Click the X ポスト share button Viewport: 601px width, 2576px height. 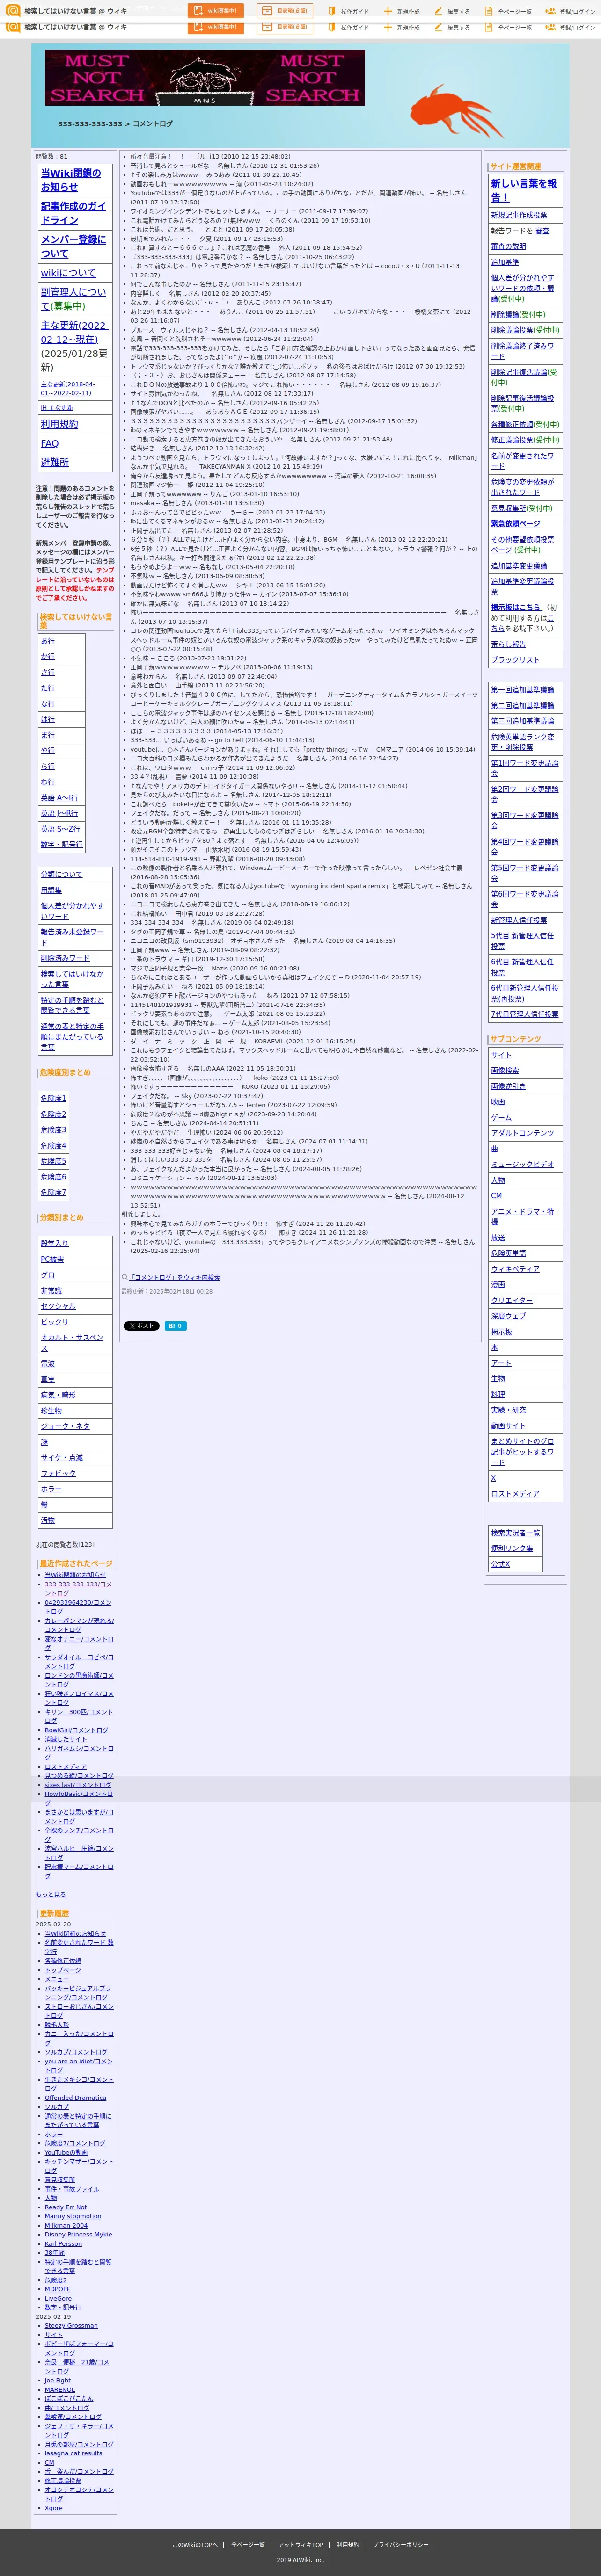(x=141, y=1326)
